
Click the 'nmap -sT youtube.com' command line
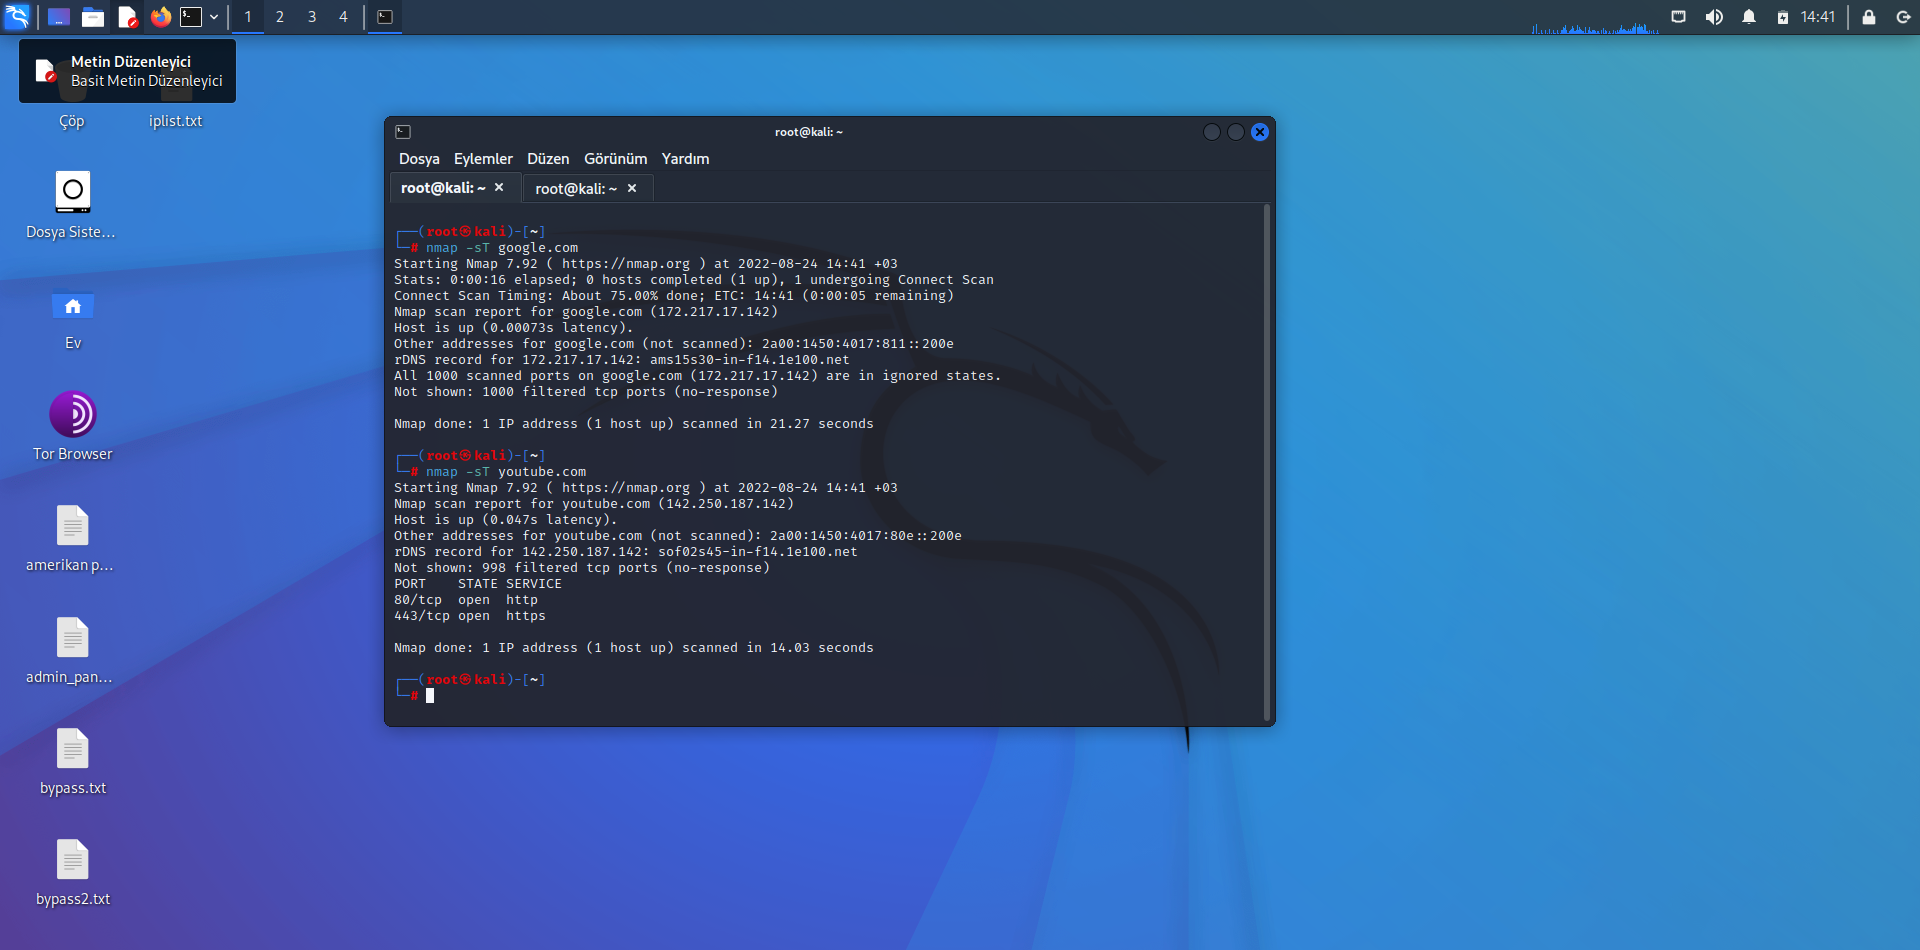click(506, 472)
